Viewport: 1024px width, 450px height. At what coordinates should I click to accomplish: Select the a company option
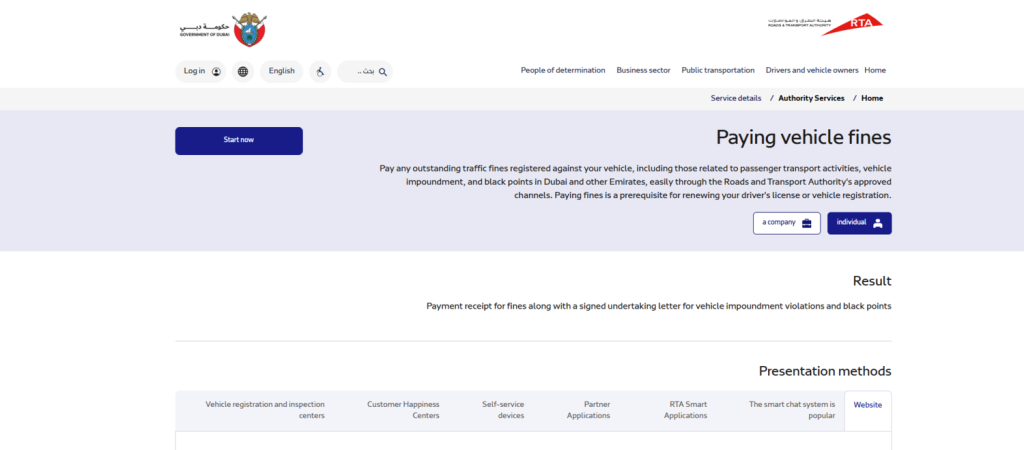click(787, 223)
